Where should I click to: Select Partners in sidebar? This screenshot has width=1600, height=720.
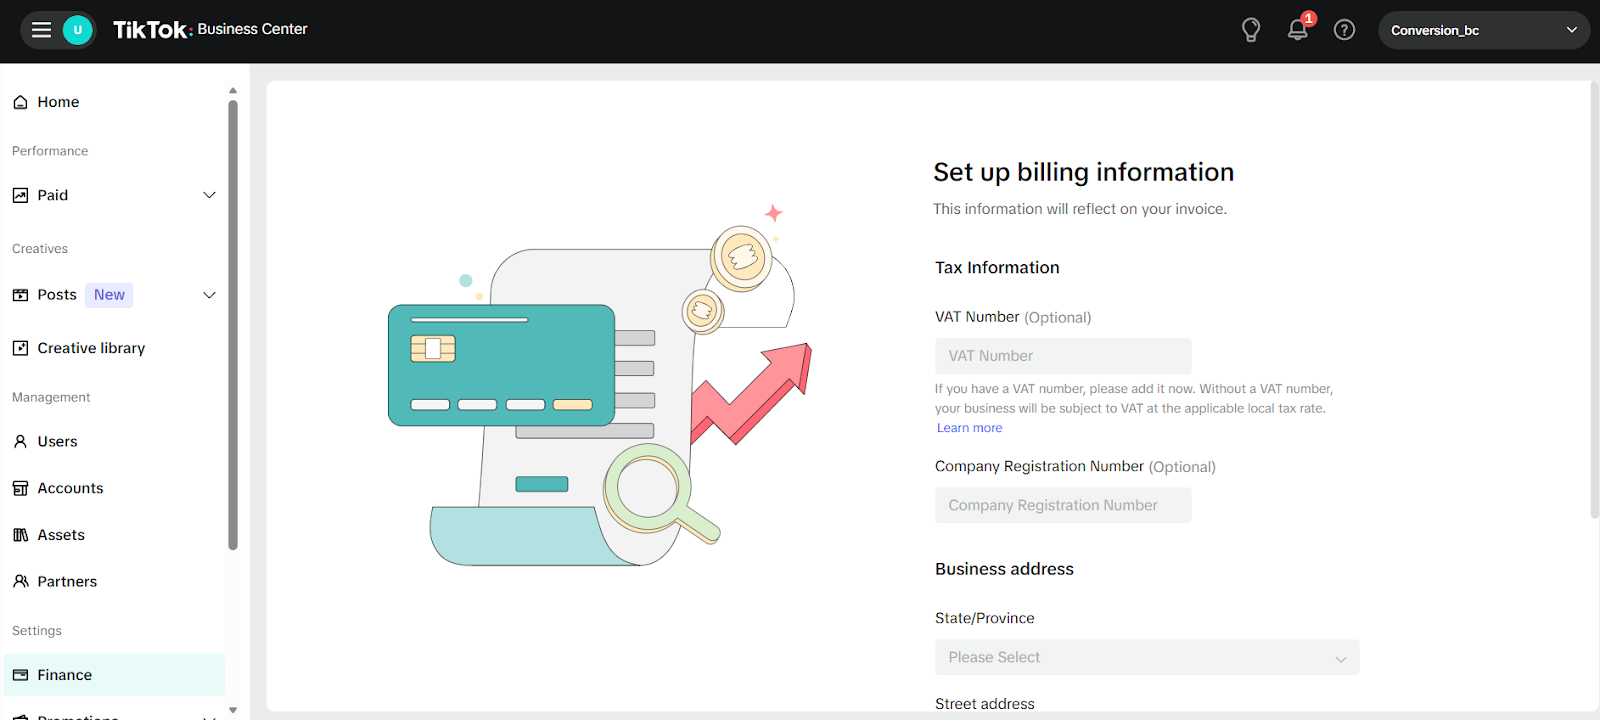[x=67, y=582]
